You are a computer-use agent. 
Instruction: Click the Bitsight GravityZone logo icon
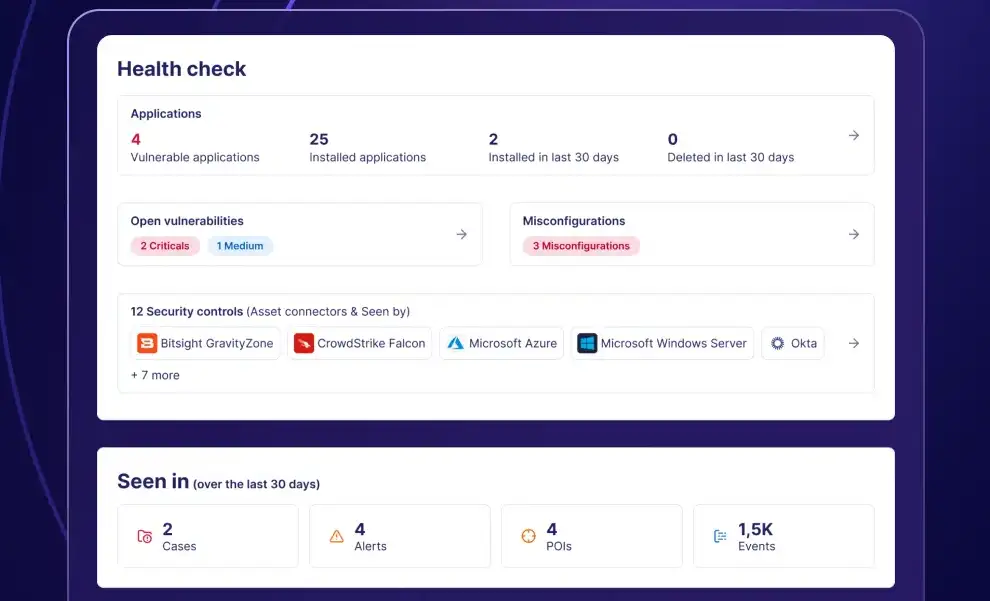pos(146,343)
